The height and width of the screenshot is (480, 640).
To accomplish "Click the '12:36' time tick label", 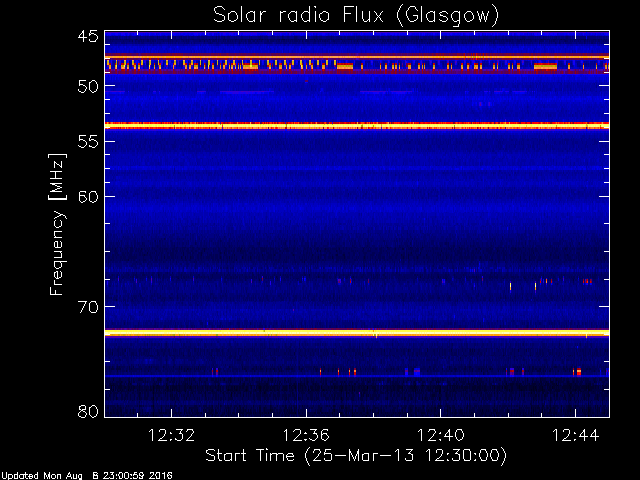I will pyautogui.click(x=306, y=435).
